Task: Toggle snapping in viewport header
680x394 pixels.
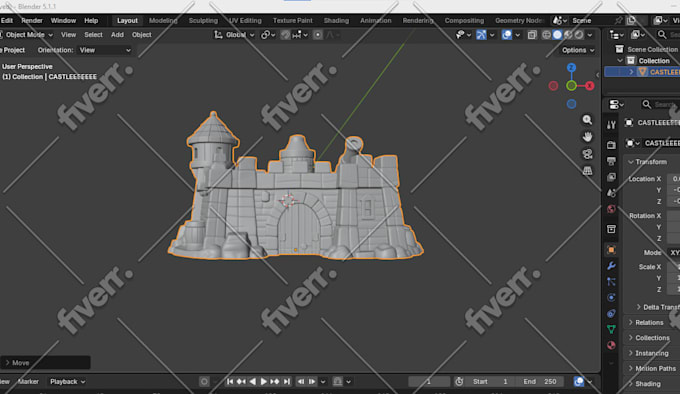Action: click(x=285, y=35)
